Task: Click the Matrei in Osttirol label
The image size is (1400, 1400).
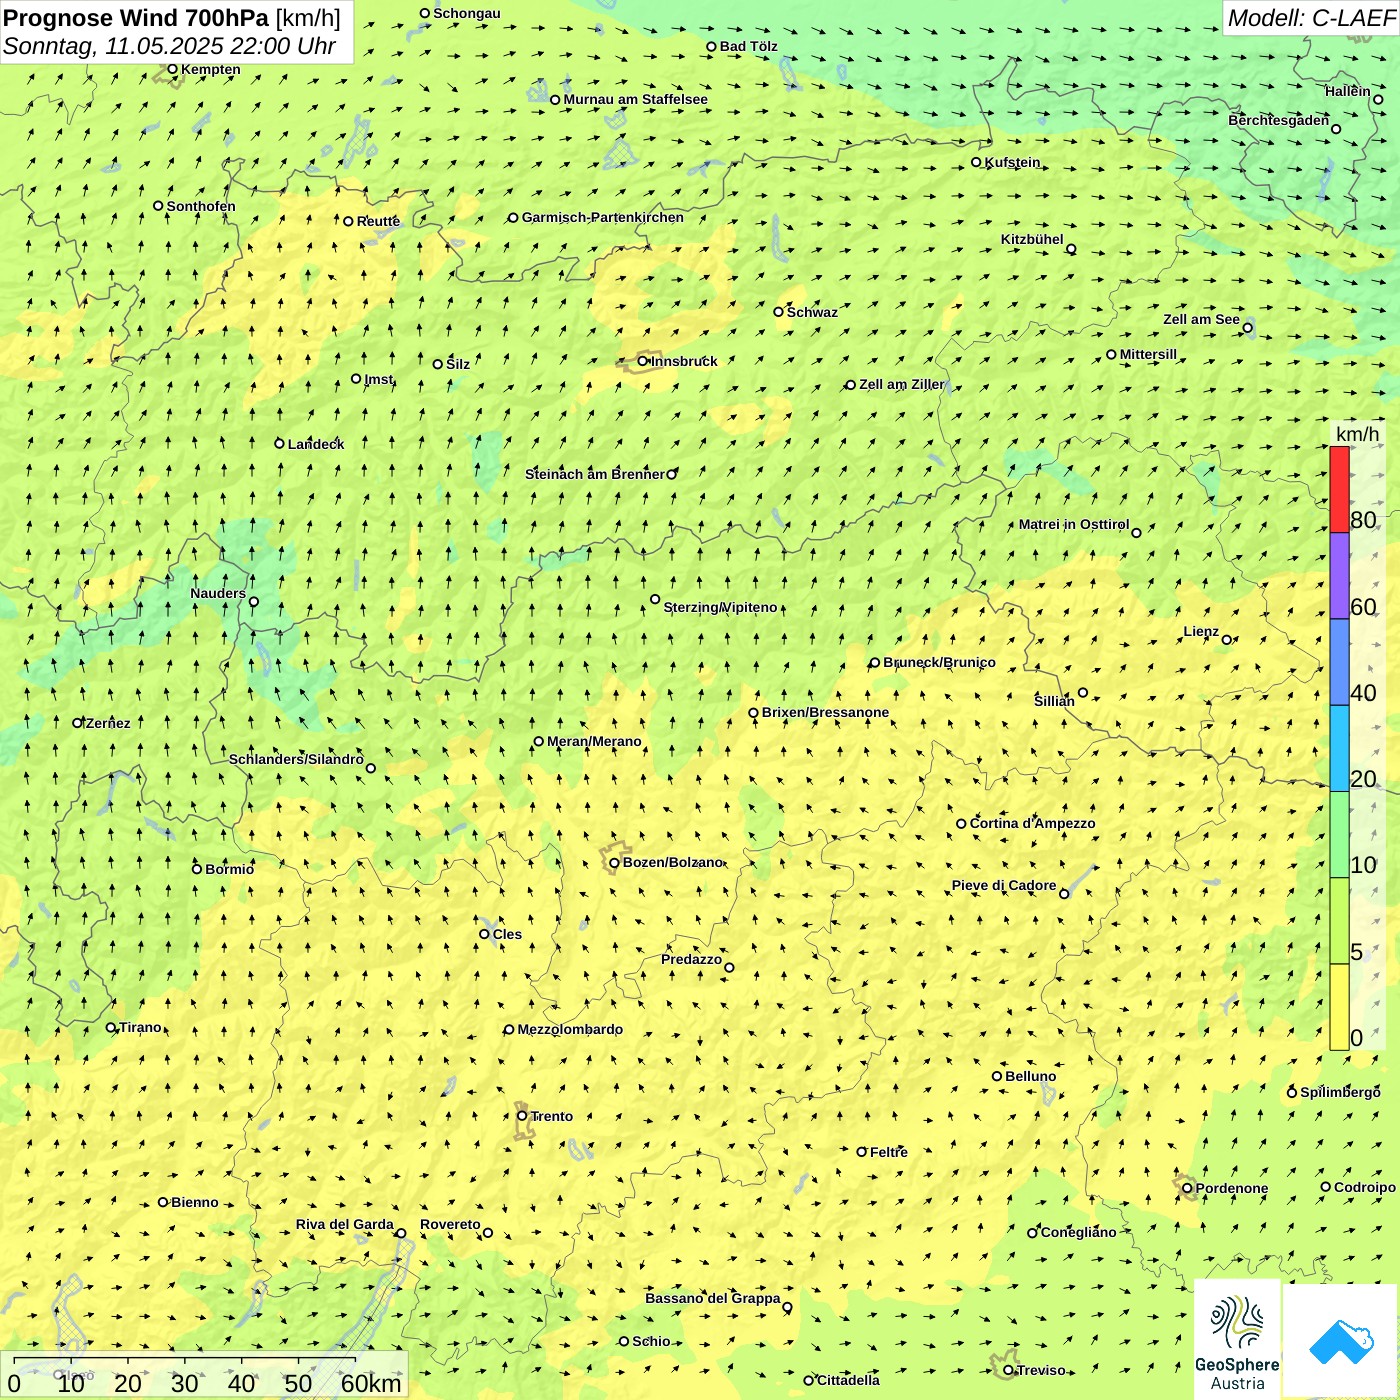Action: pyautogui.click(x=1073, y=524)
